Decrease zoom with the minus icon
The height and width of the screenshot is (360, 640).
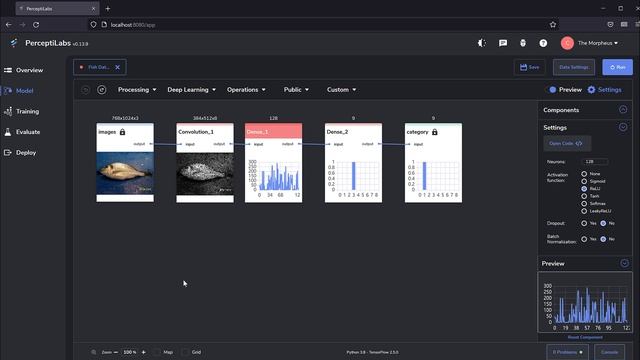[116, 352]
